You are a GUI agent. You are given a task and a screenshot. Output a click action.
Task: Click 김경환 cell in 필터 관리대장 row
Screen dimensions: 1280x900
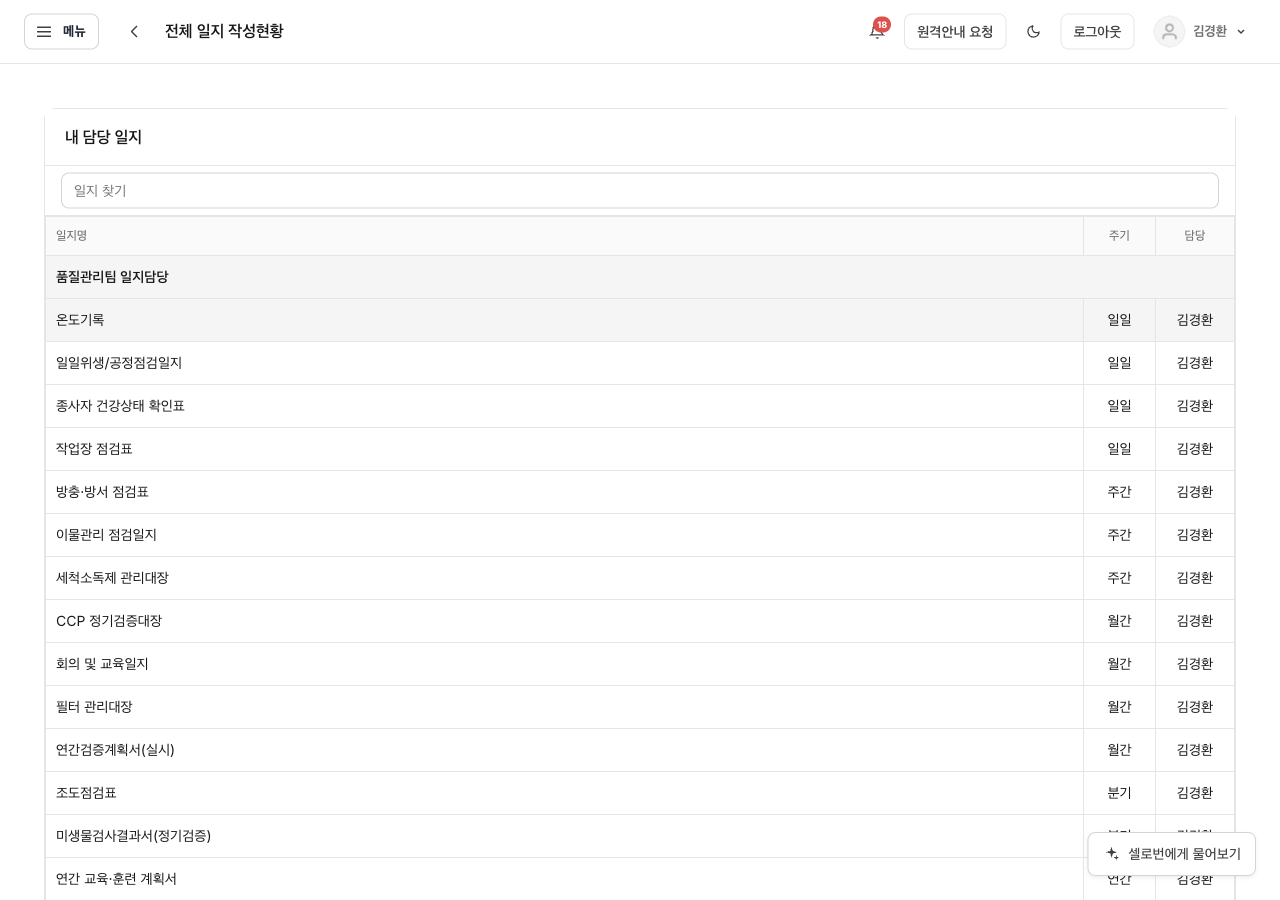1195,707
